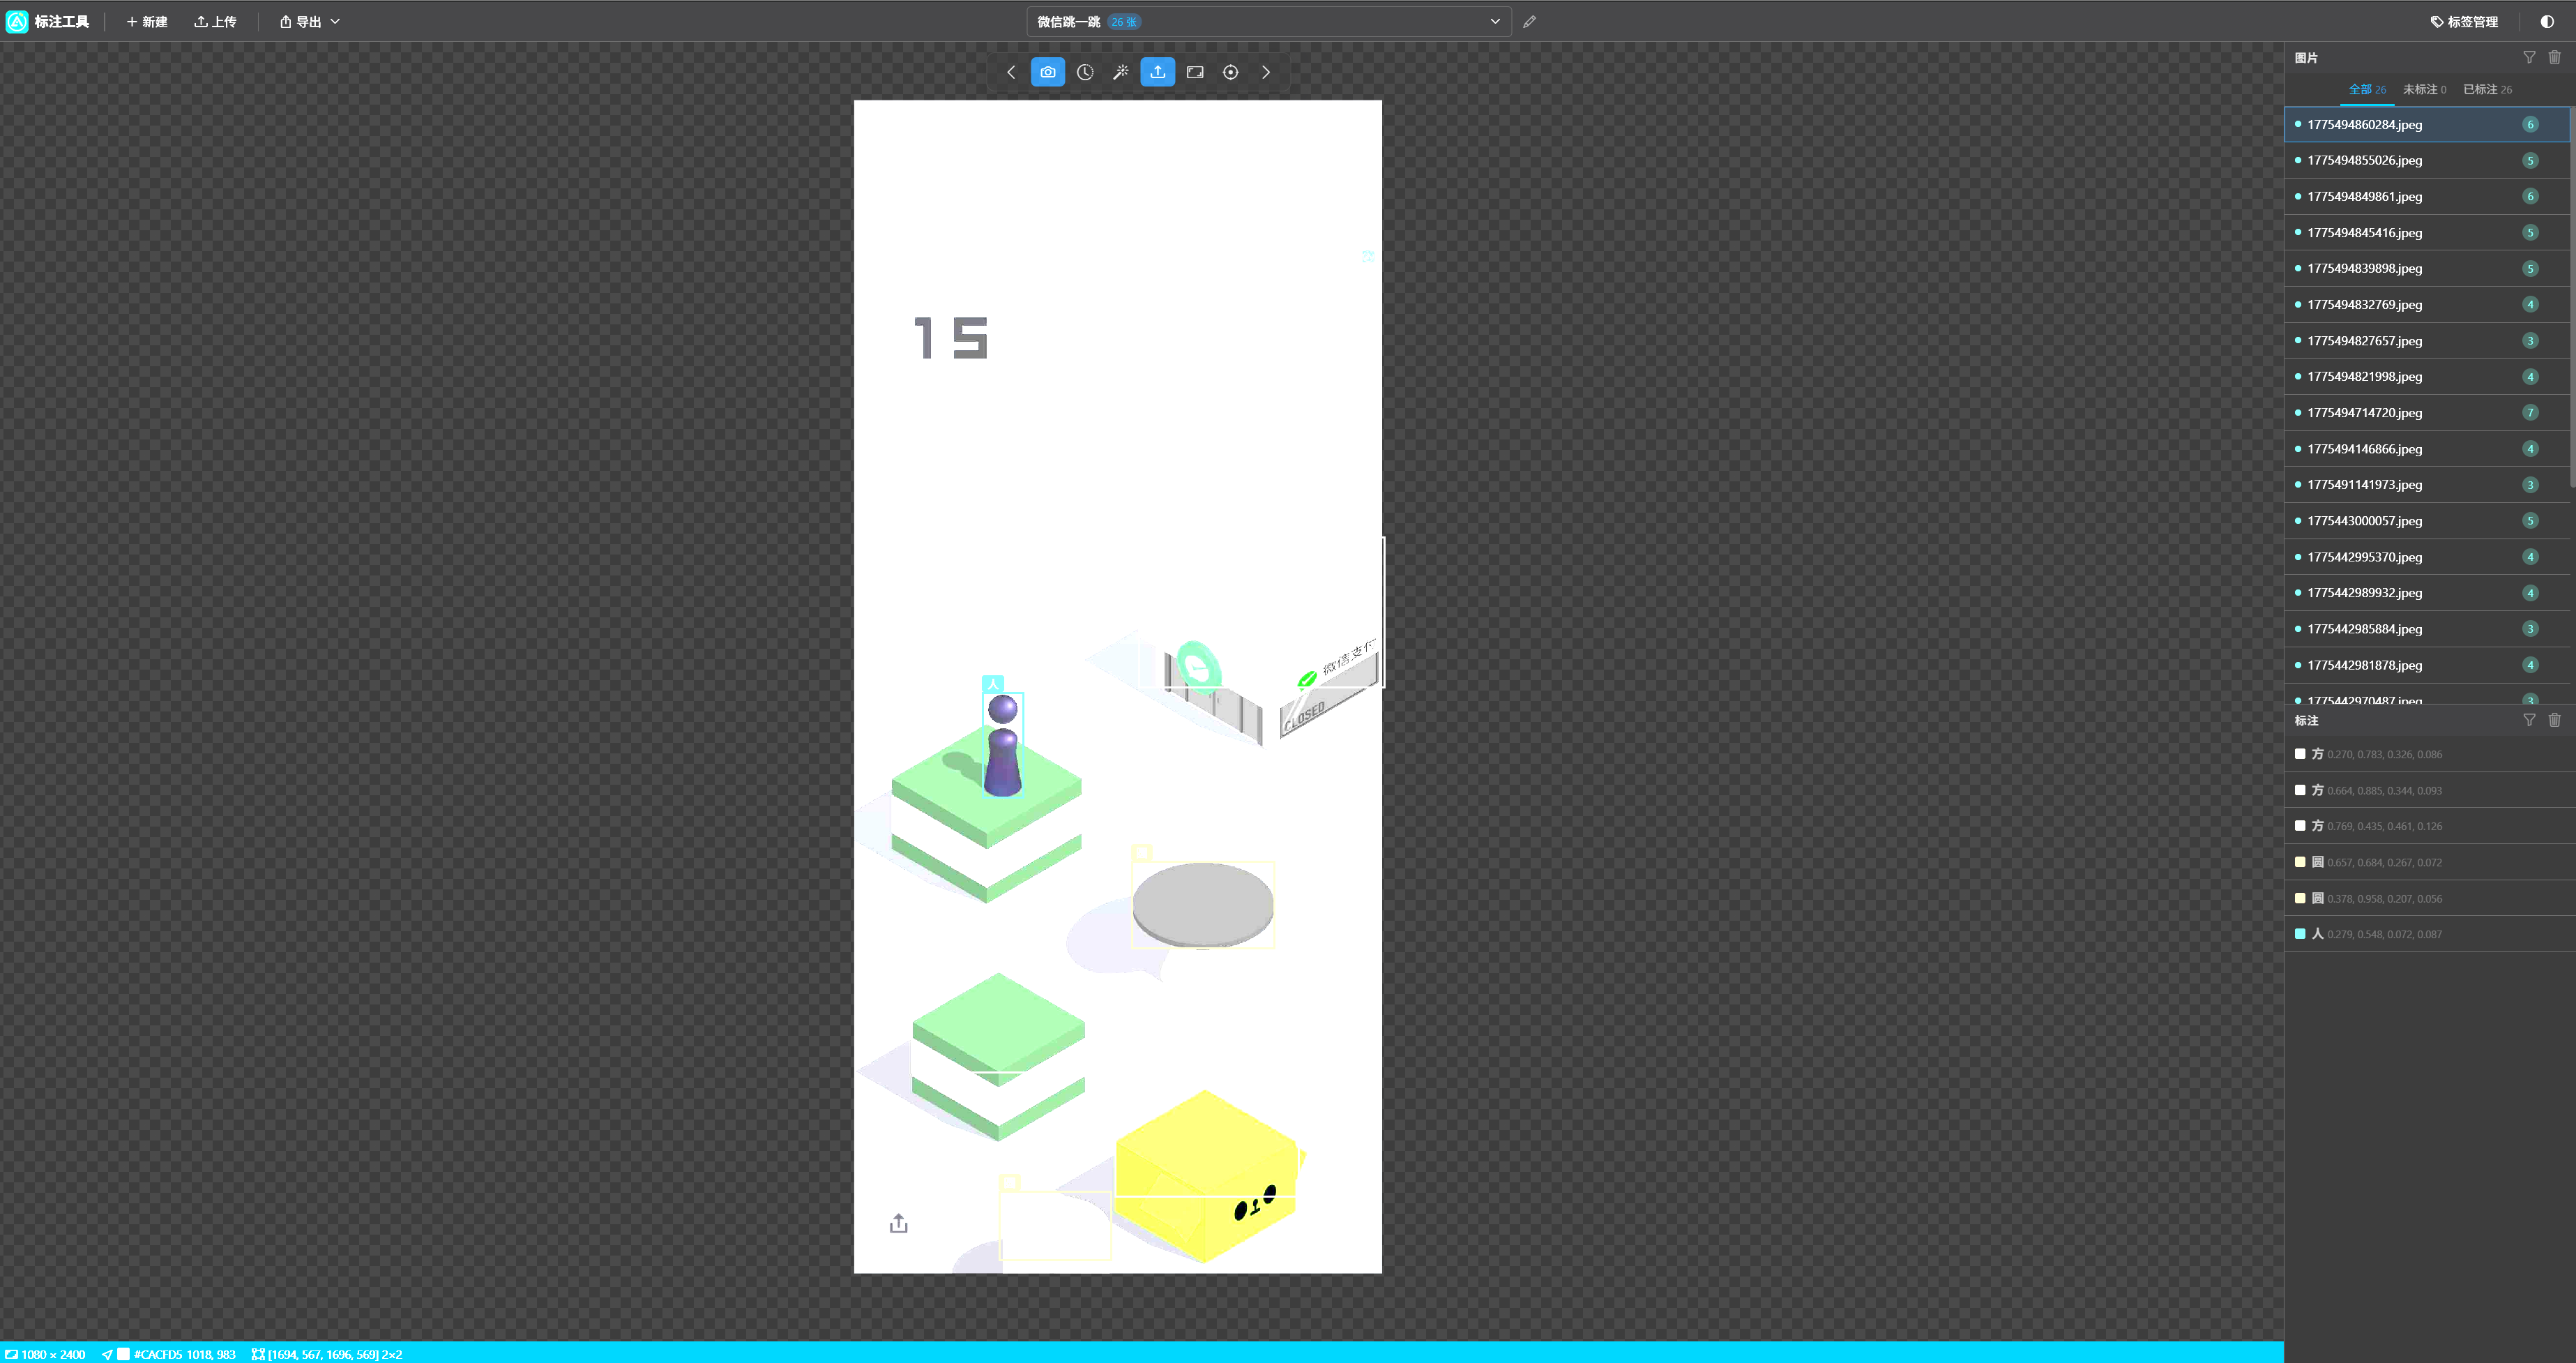Click the chevron arrow next to 导出
Image resolution: width=2576 pixels, height=1363 pixels.
click(x=335, y=22)
